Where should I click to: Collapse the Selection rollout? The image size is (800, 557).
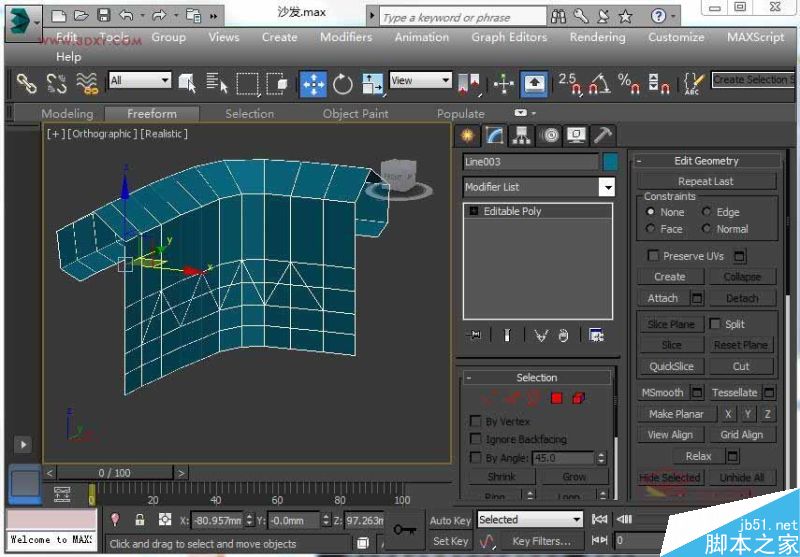(468, 378)
